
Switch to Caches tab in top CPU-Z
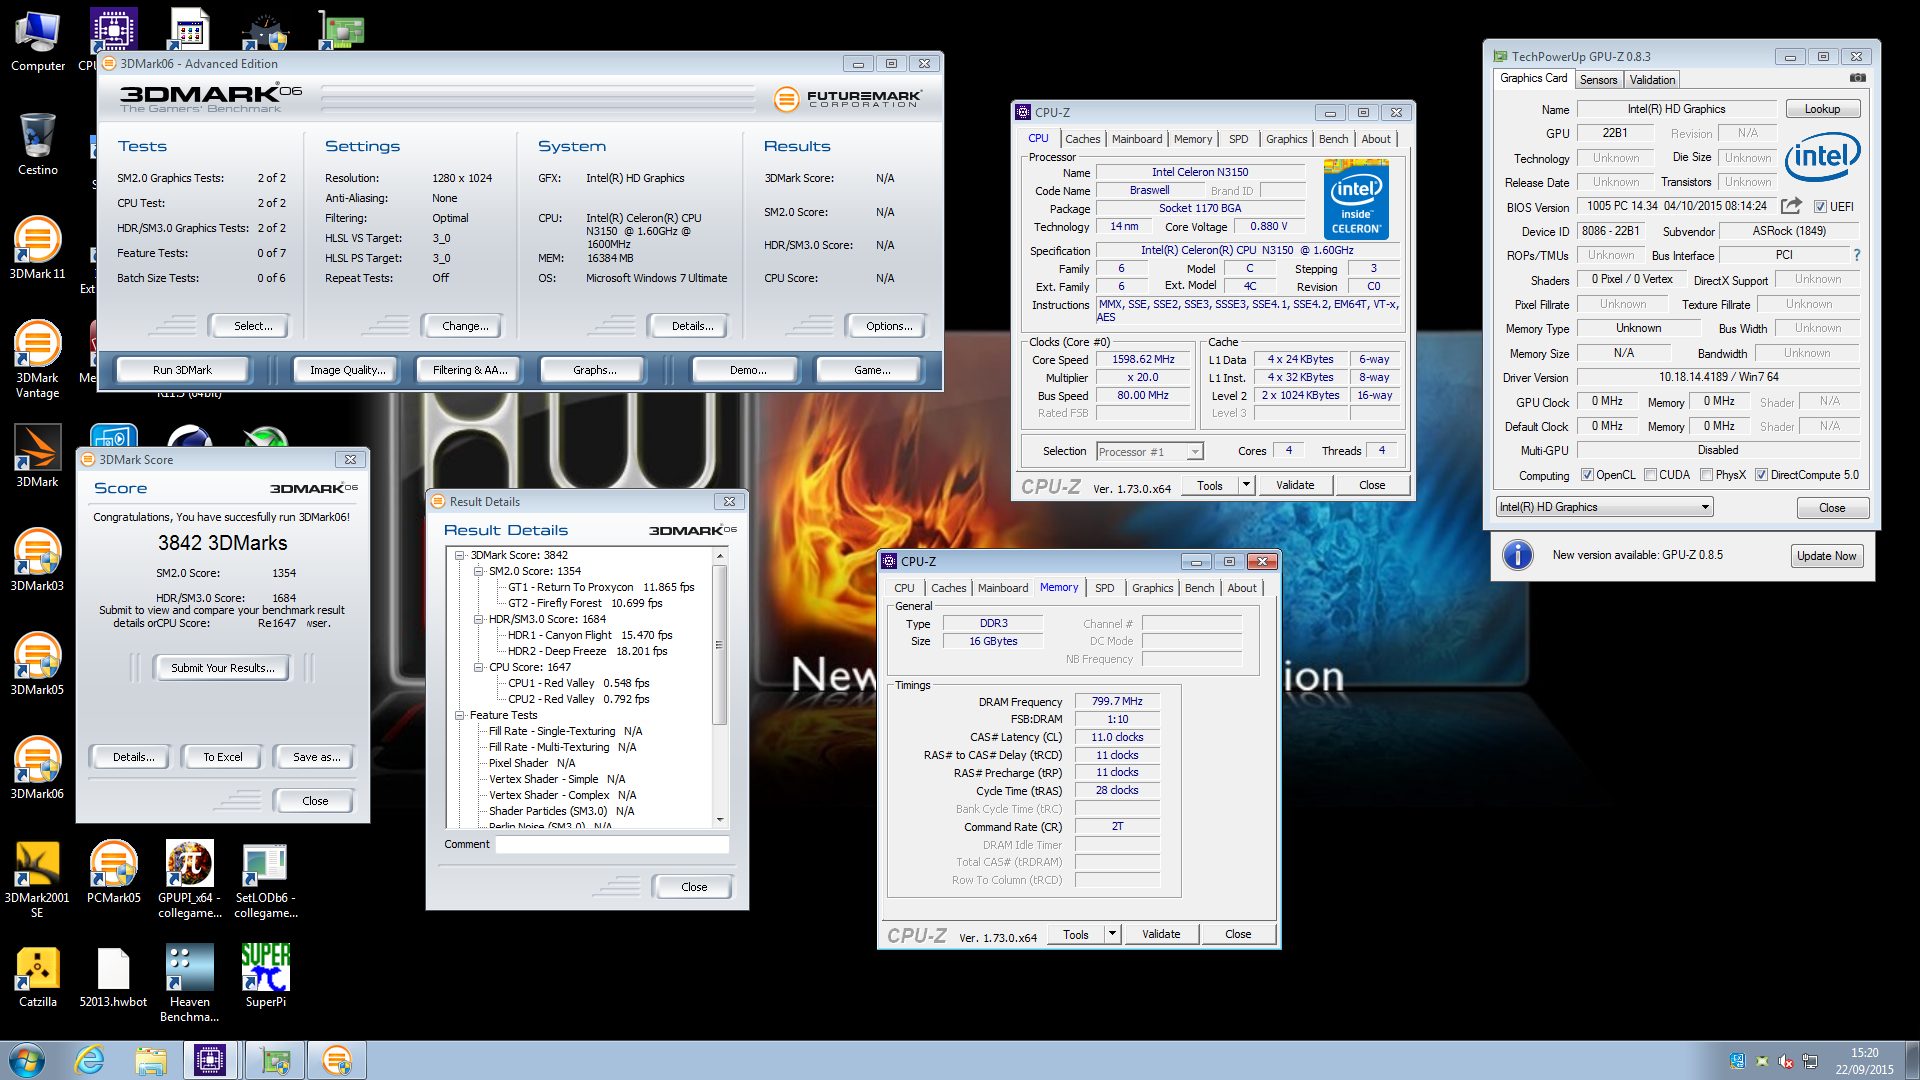click(x=1082, y=139)
